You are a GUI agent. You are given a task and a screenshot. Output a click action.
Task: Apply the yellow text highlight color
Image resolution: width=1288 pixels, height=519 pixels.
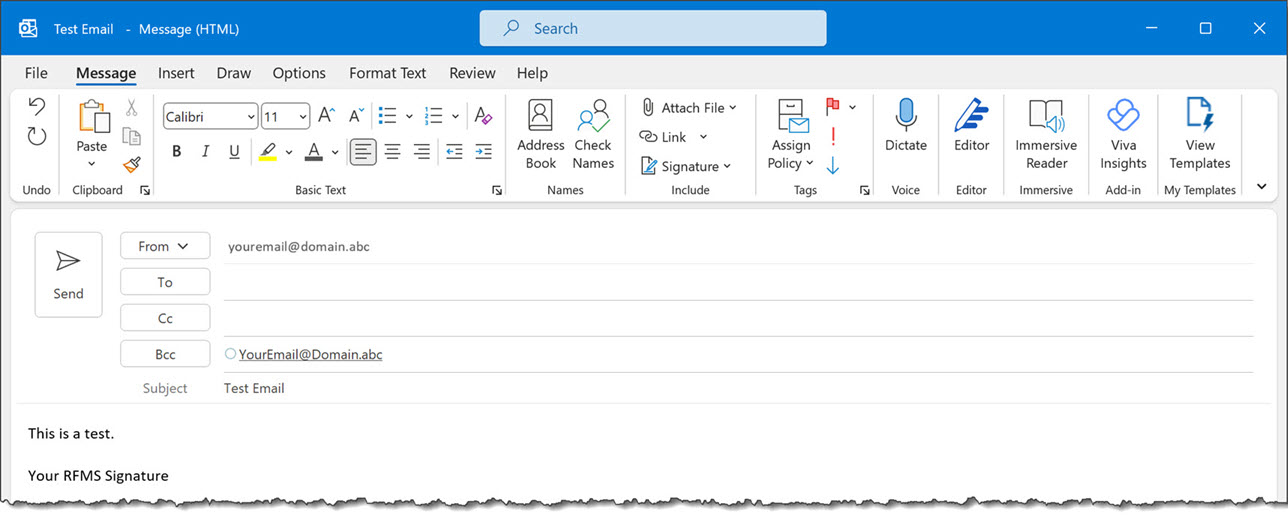(267, 152)
